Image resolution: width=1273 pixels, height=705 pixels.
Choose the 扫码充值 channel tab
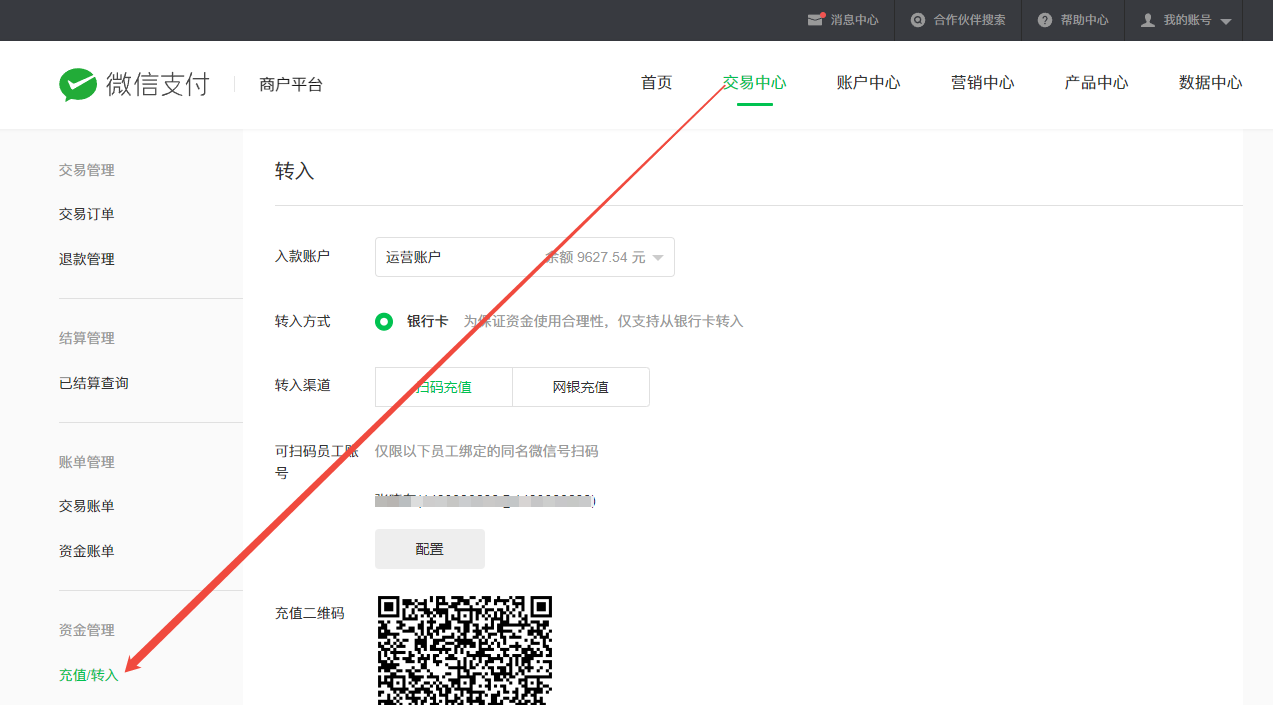pyautogui.click(x=444, y=387)
